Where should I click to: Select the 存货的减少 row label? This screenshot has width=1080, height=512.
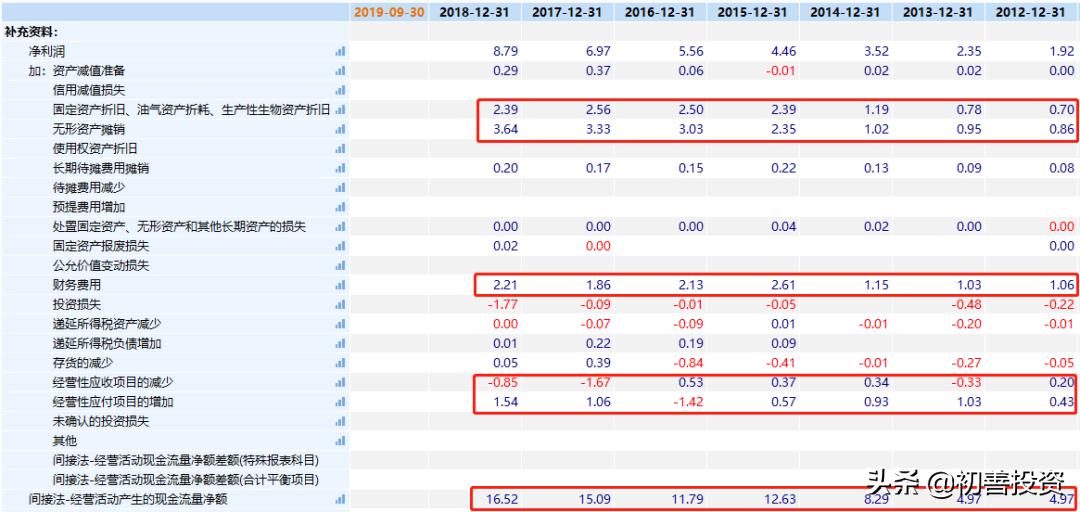pos(83,362)
